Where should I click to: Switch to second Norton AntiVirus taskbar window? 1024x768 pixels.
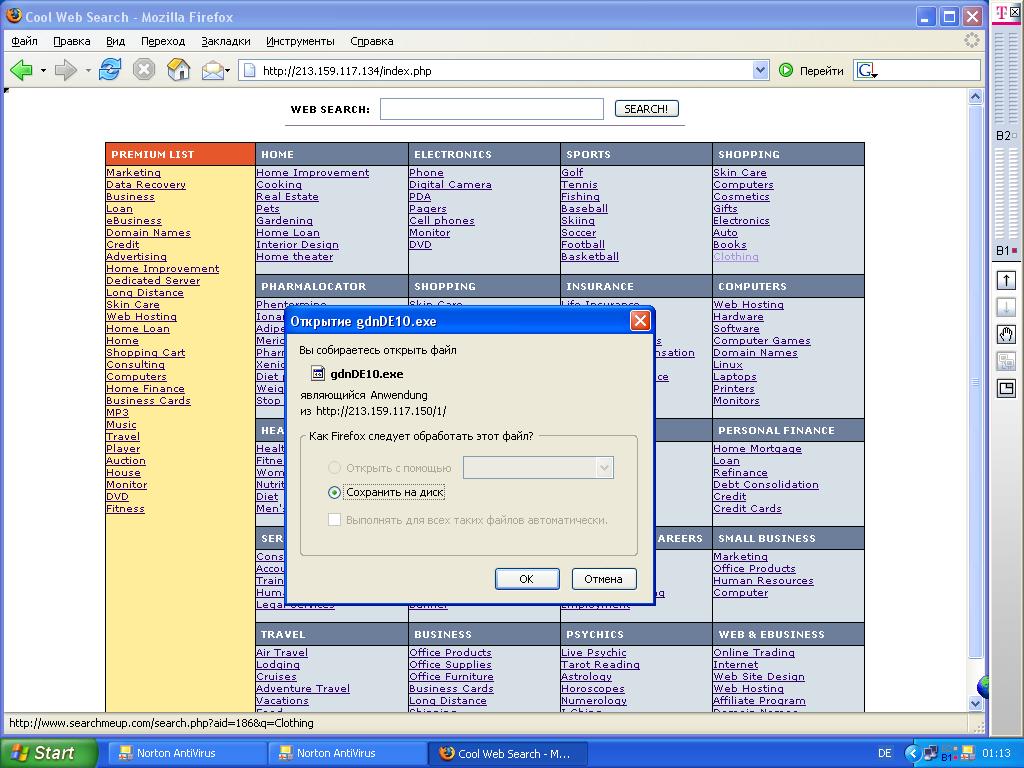[347, 753]
